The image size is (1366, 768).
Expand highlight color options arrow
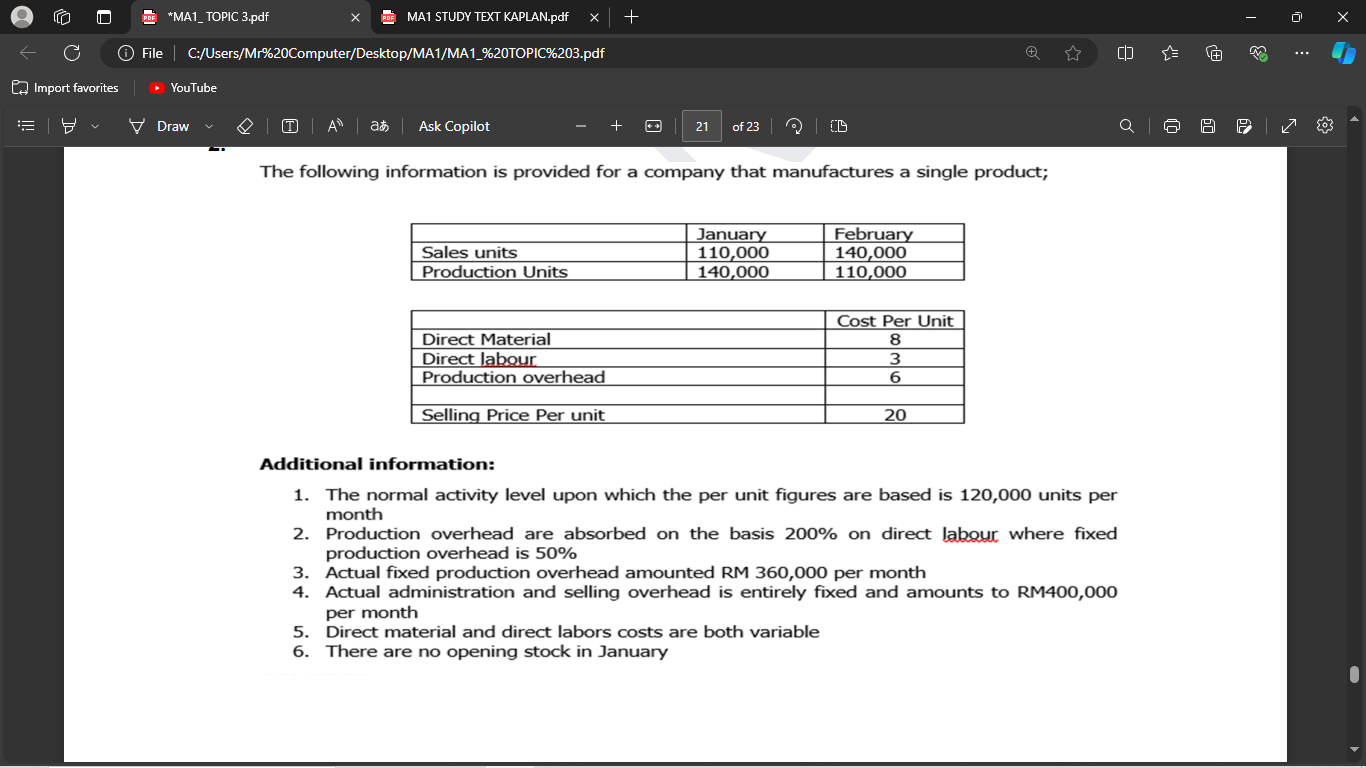[x=95, y=126]
